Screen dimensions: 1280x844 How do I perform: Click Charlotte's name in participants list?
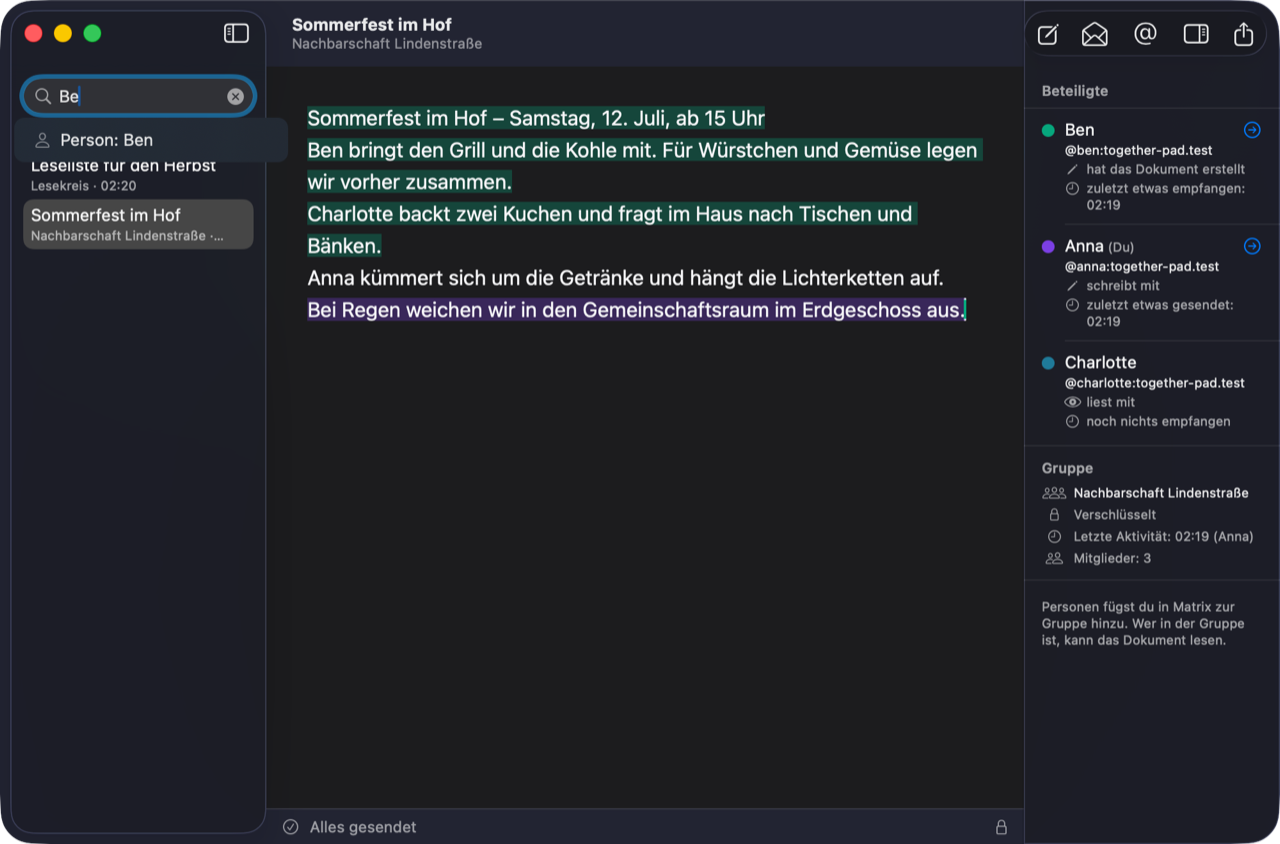[1100, 362]
